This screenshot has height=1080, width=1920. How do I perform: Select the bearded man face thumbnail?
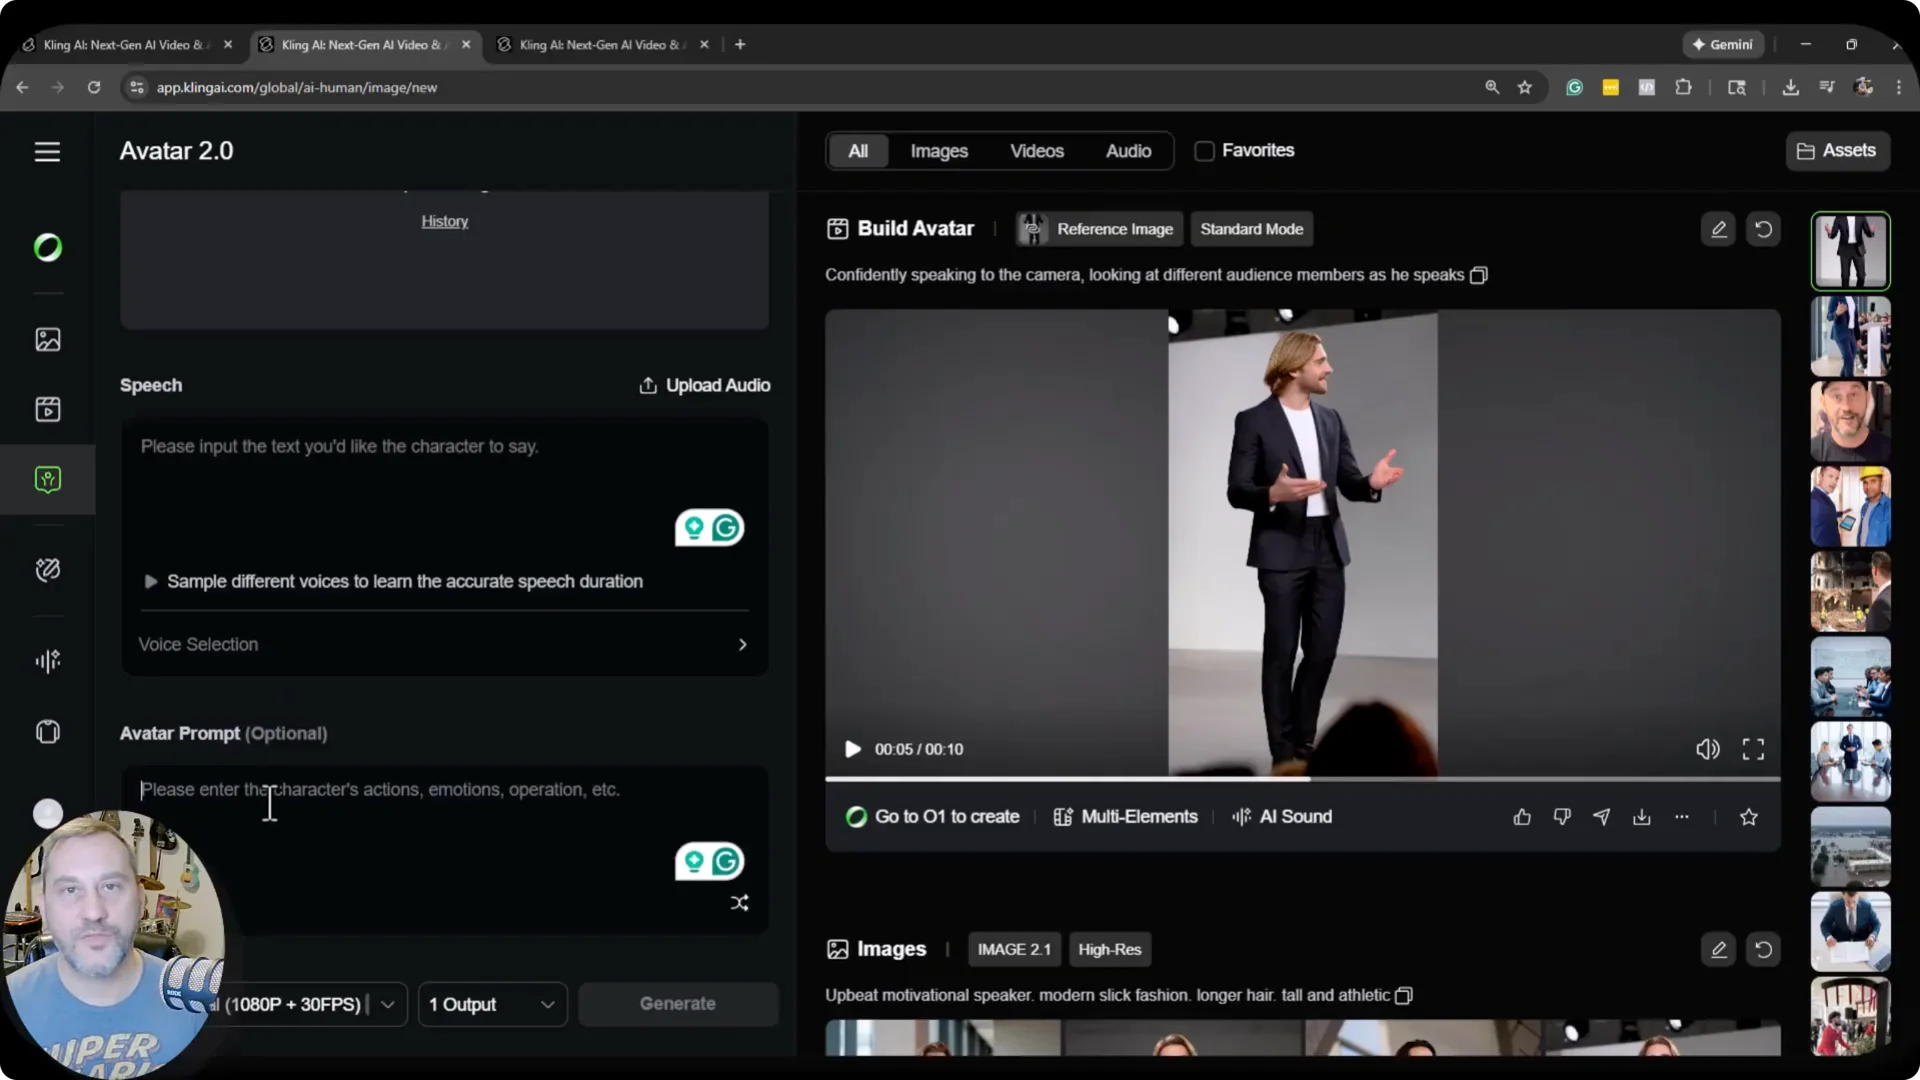point(1850,421)
